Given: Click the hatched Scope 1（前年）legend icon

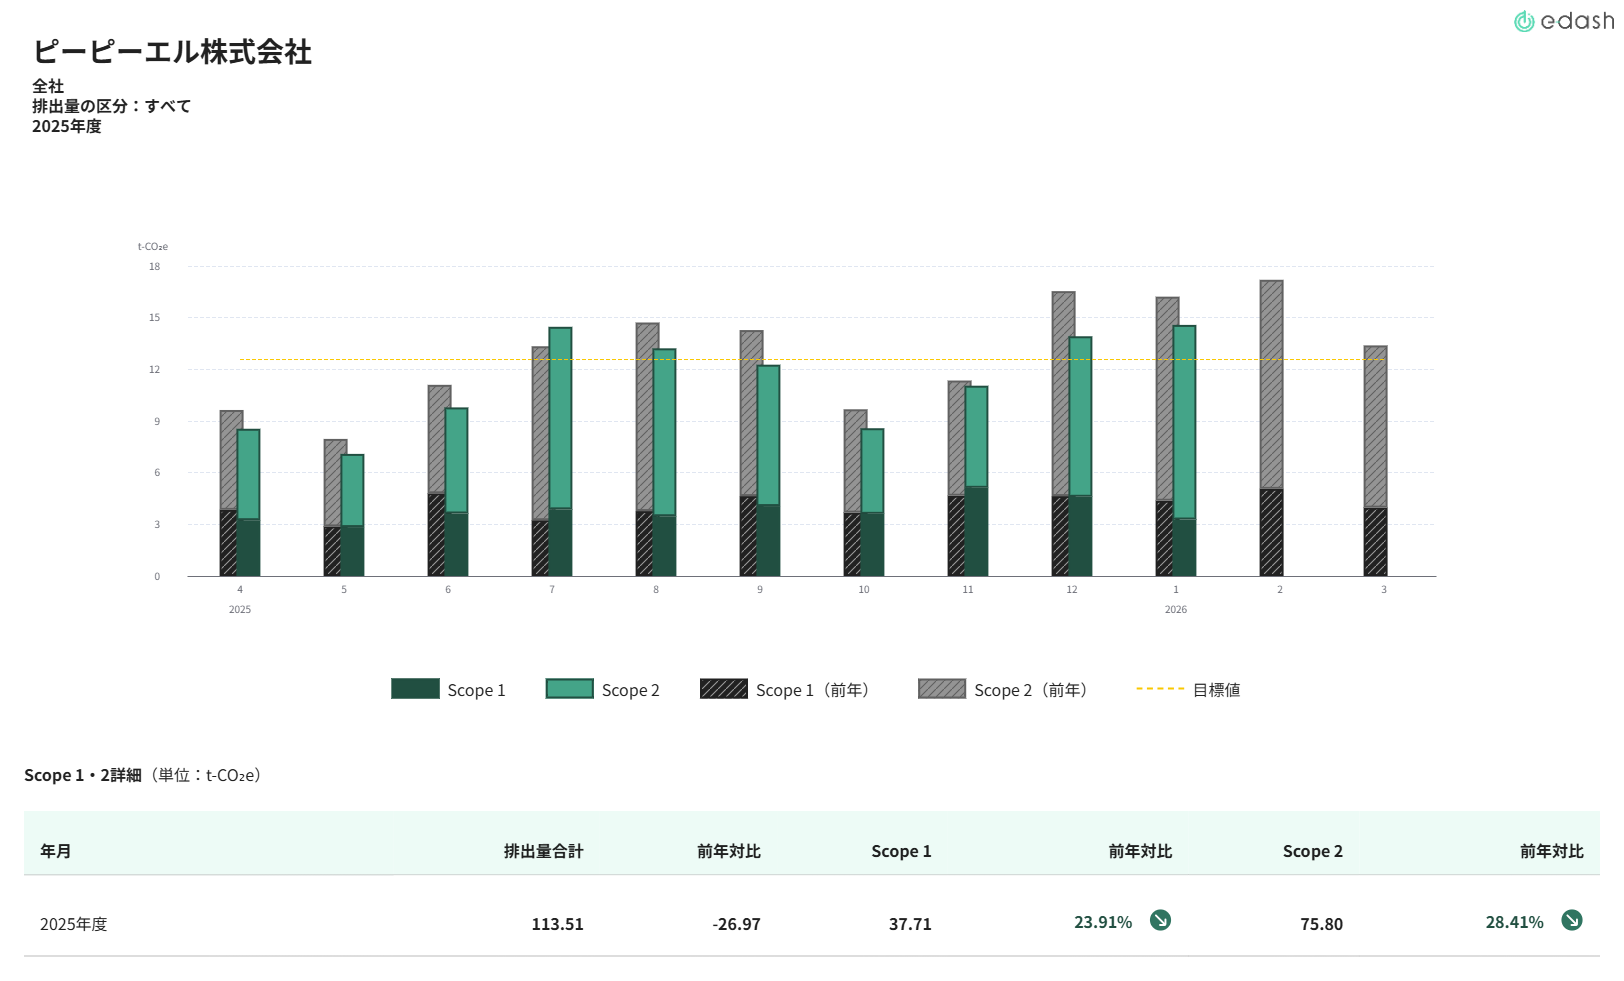Looking at the screenshot, I should (723, 689).
